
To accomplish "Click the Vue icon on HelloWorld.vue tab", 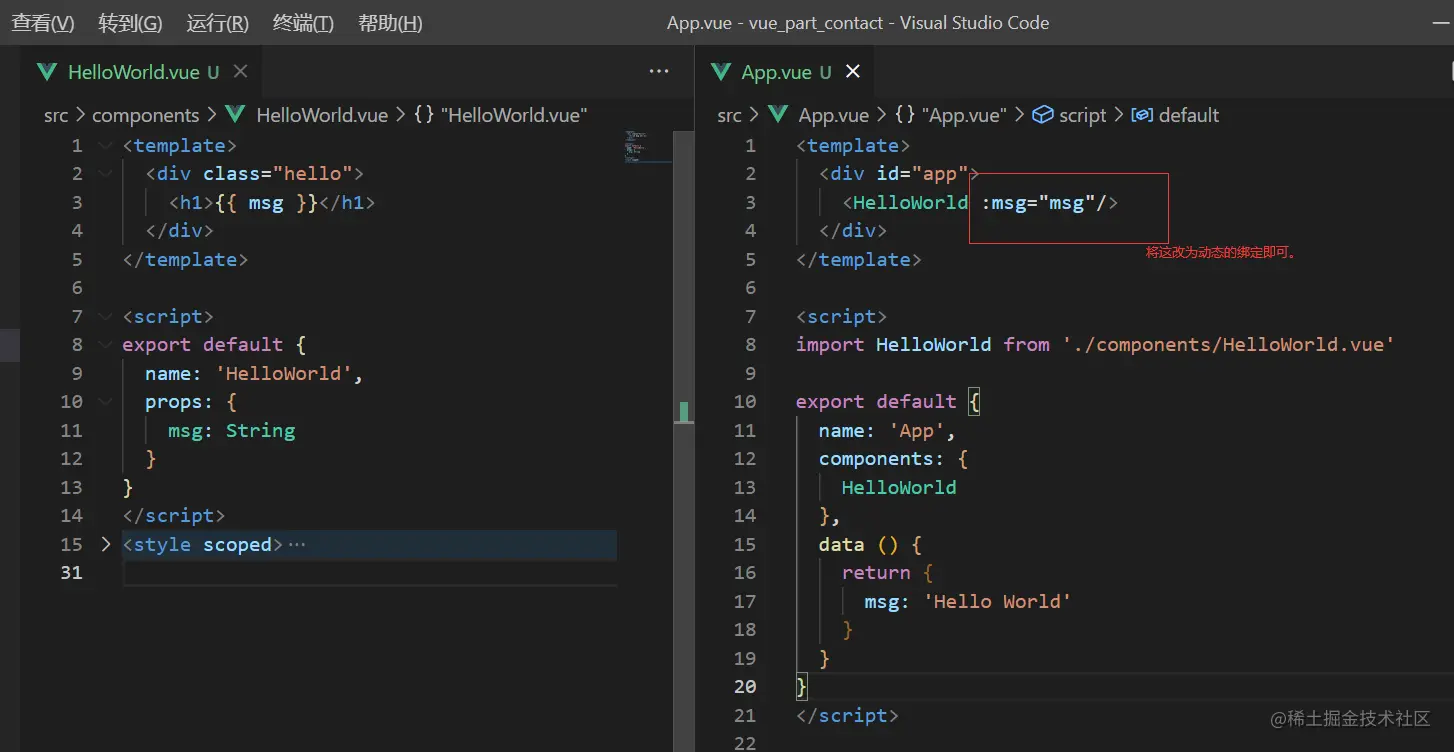I will click(x=47, y=72).
